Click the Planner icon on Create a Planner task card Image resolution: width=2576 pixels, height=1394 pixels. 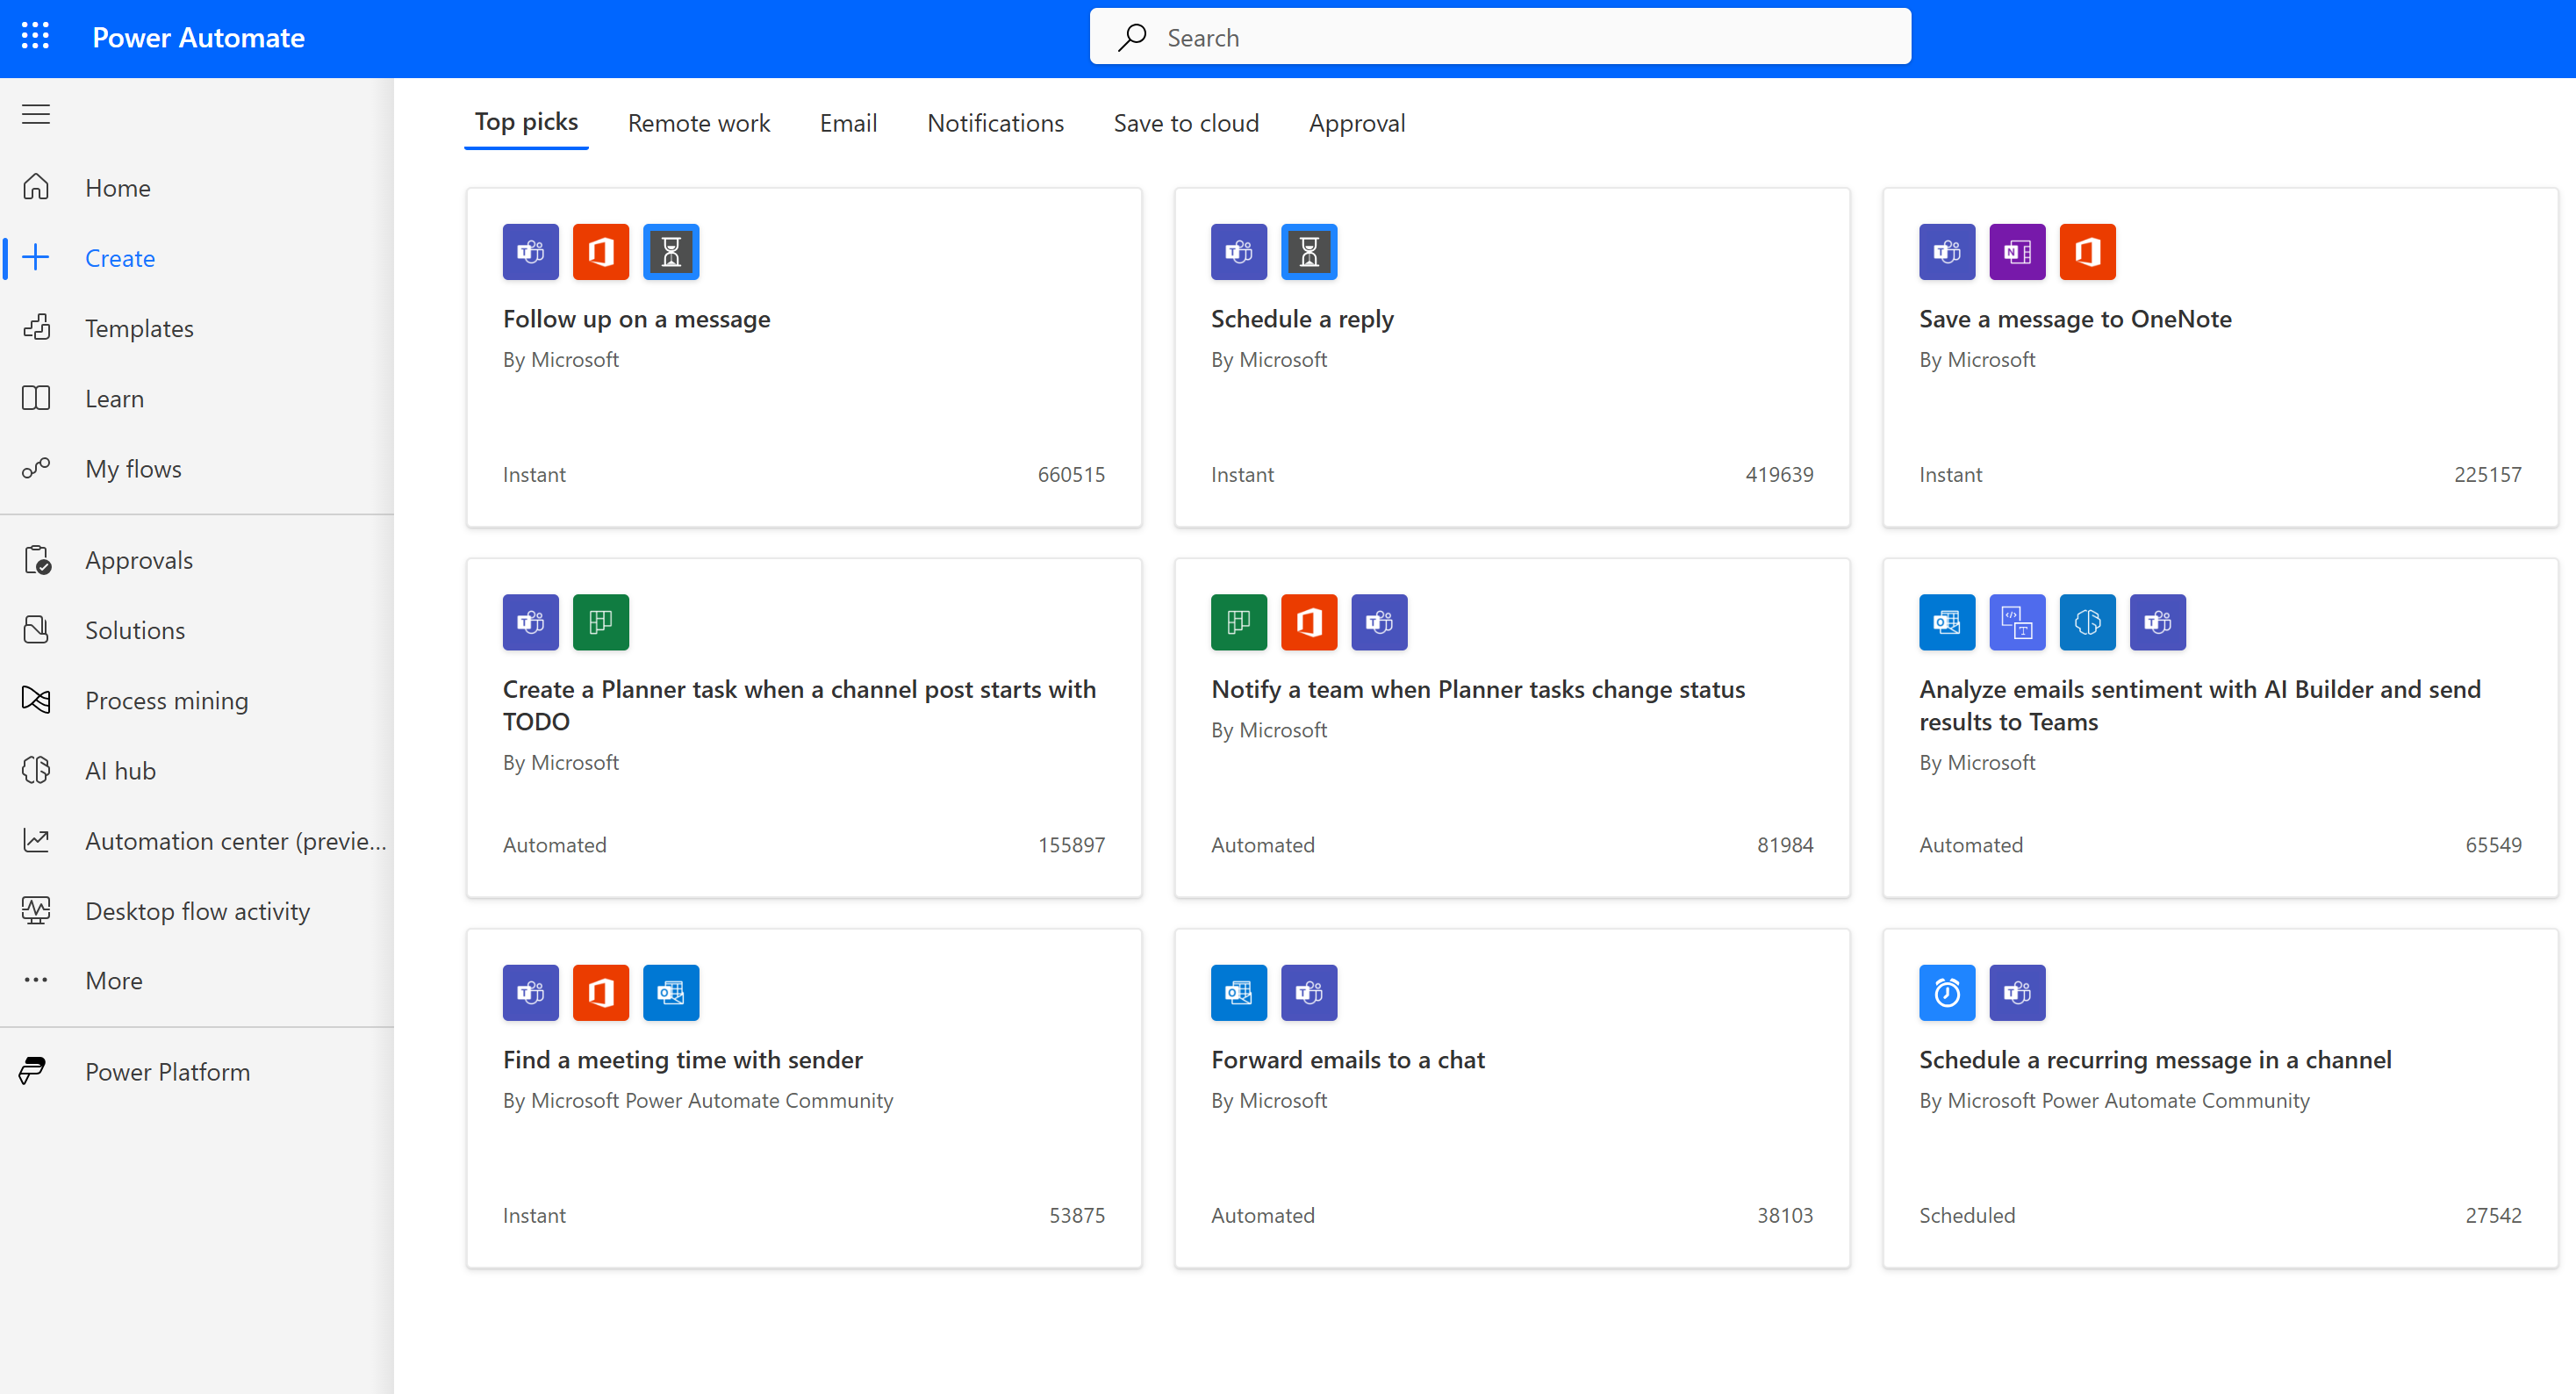coord(600,622)
